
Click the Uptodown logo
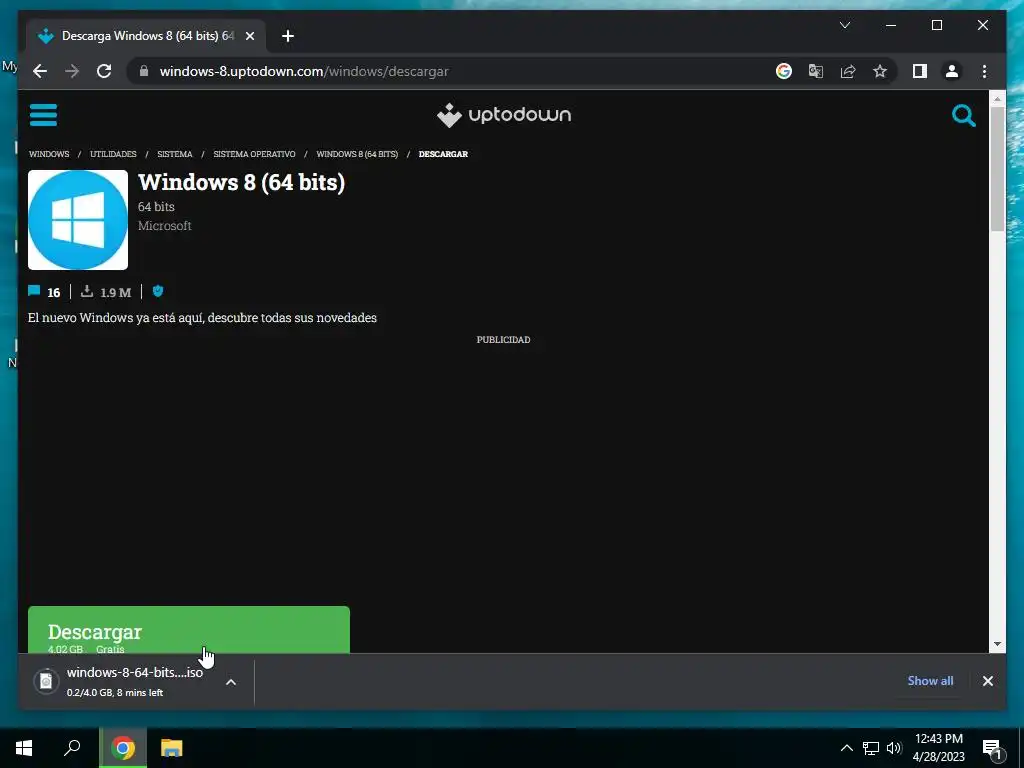[x=504, y=115]
